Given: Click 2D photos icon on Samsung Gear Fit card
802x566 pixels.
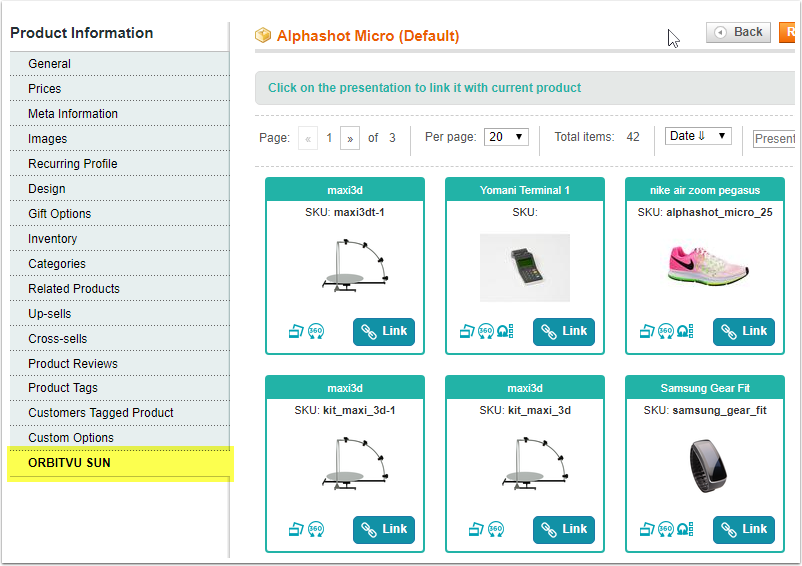Looking at the screenshot, I should tap(647, 529).
